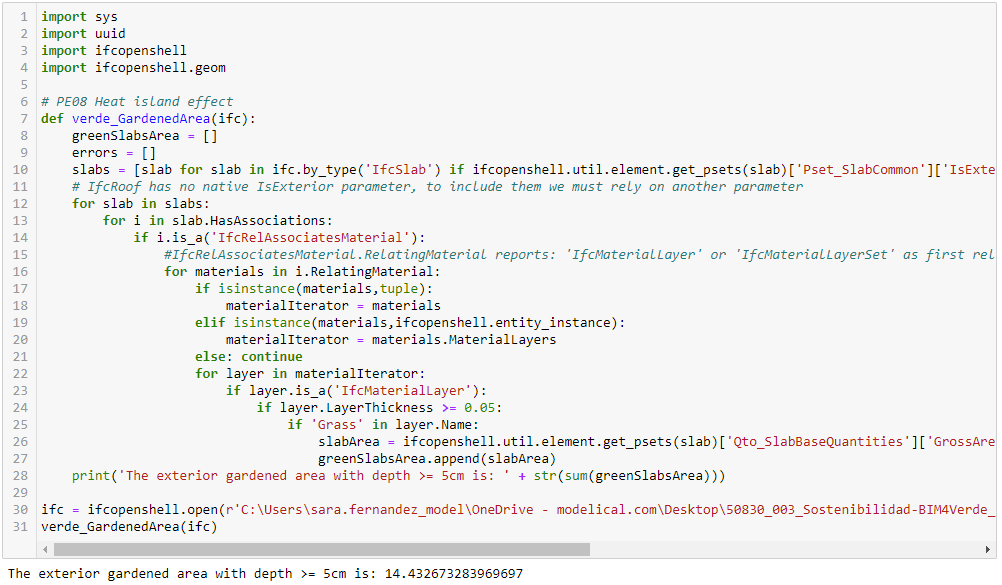The height and width of the screenshot is (585, 1002).
Task: Click the left scroll arrow of the horizontal scrollbar
Action: click(x=45, y=550)
